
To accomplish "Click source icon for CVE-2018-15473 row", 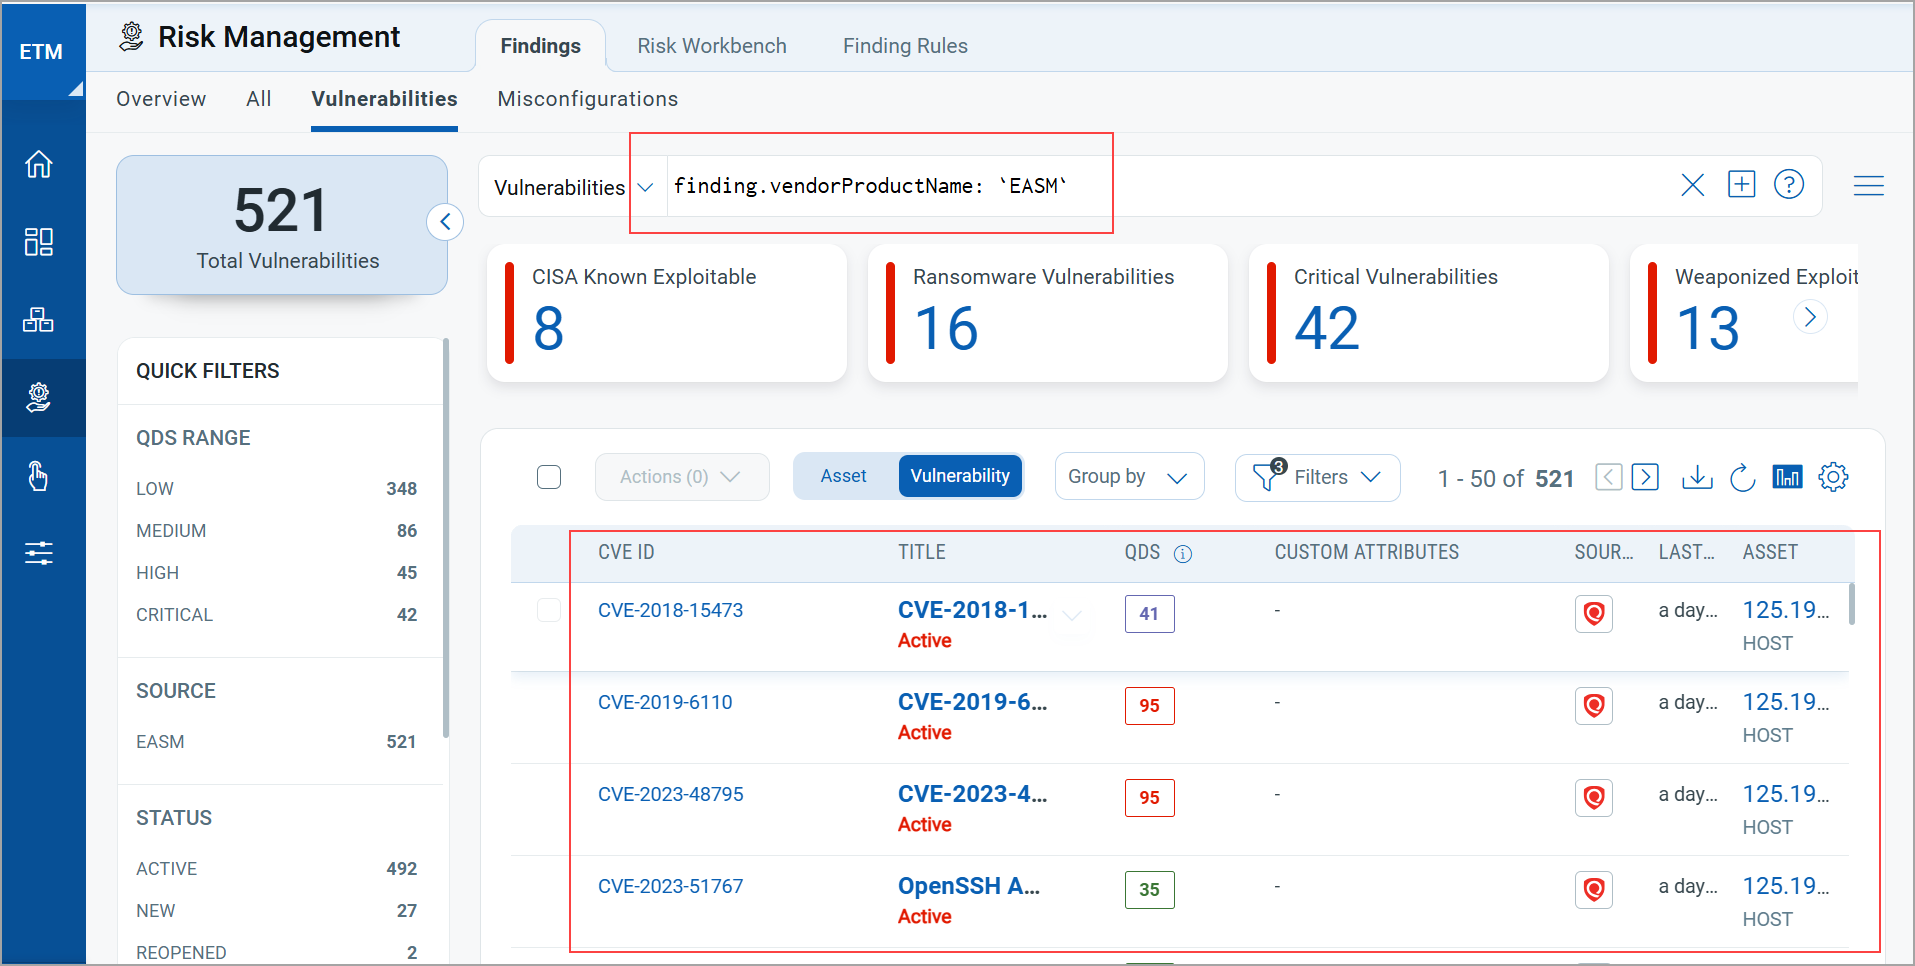I will tap(1594, 613).
